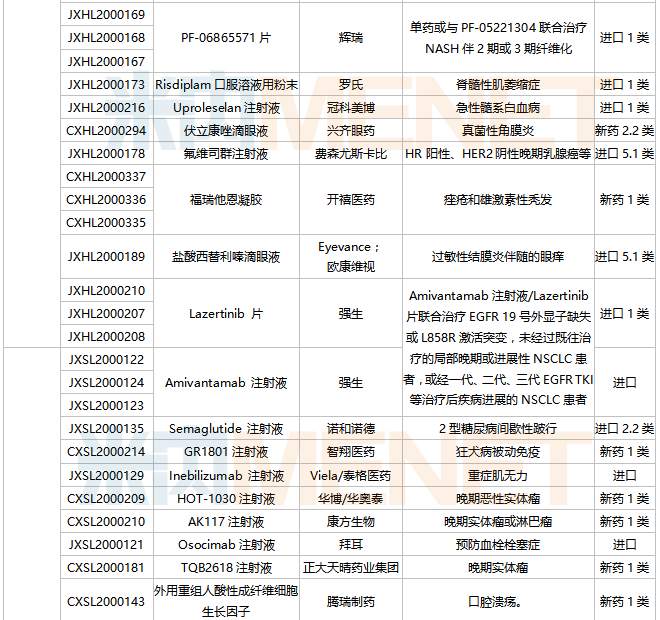This screenshot has height=620, width=660.
Task: Select JXHL2000207 registration number
Action: [106, 314]
